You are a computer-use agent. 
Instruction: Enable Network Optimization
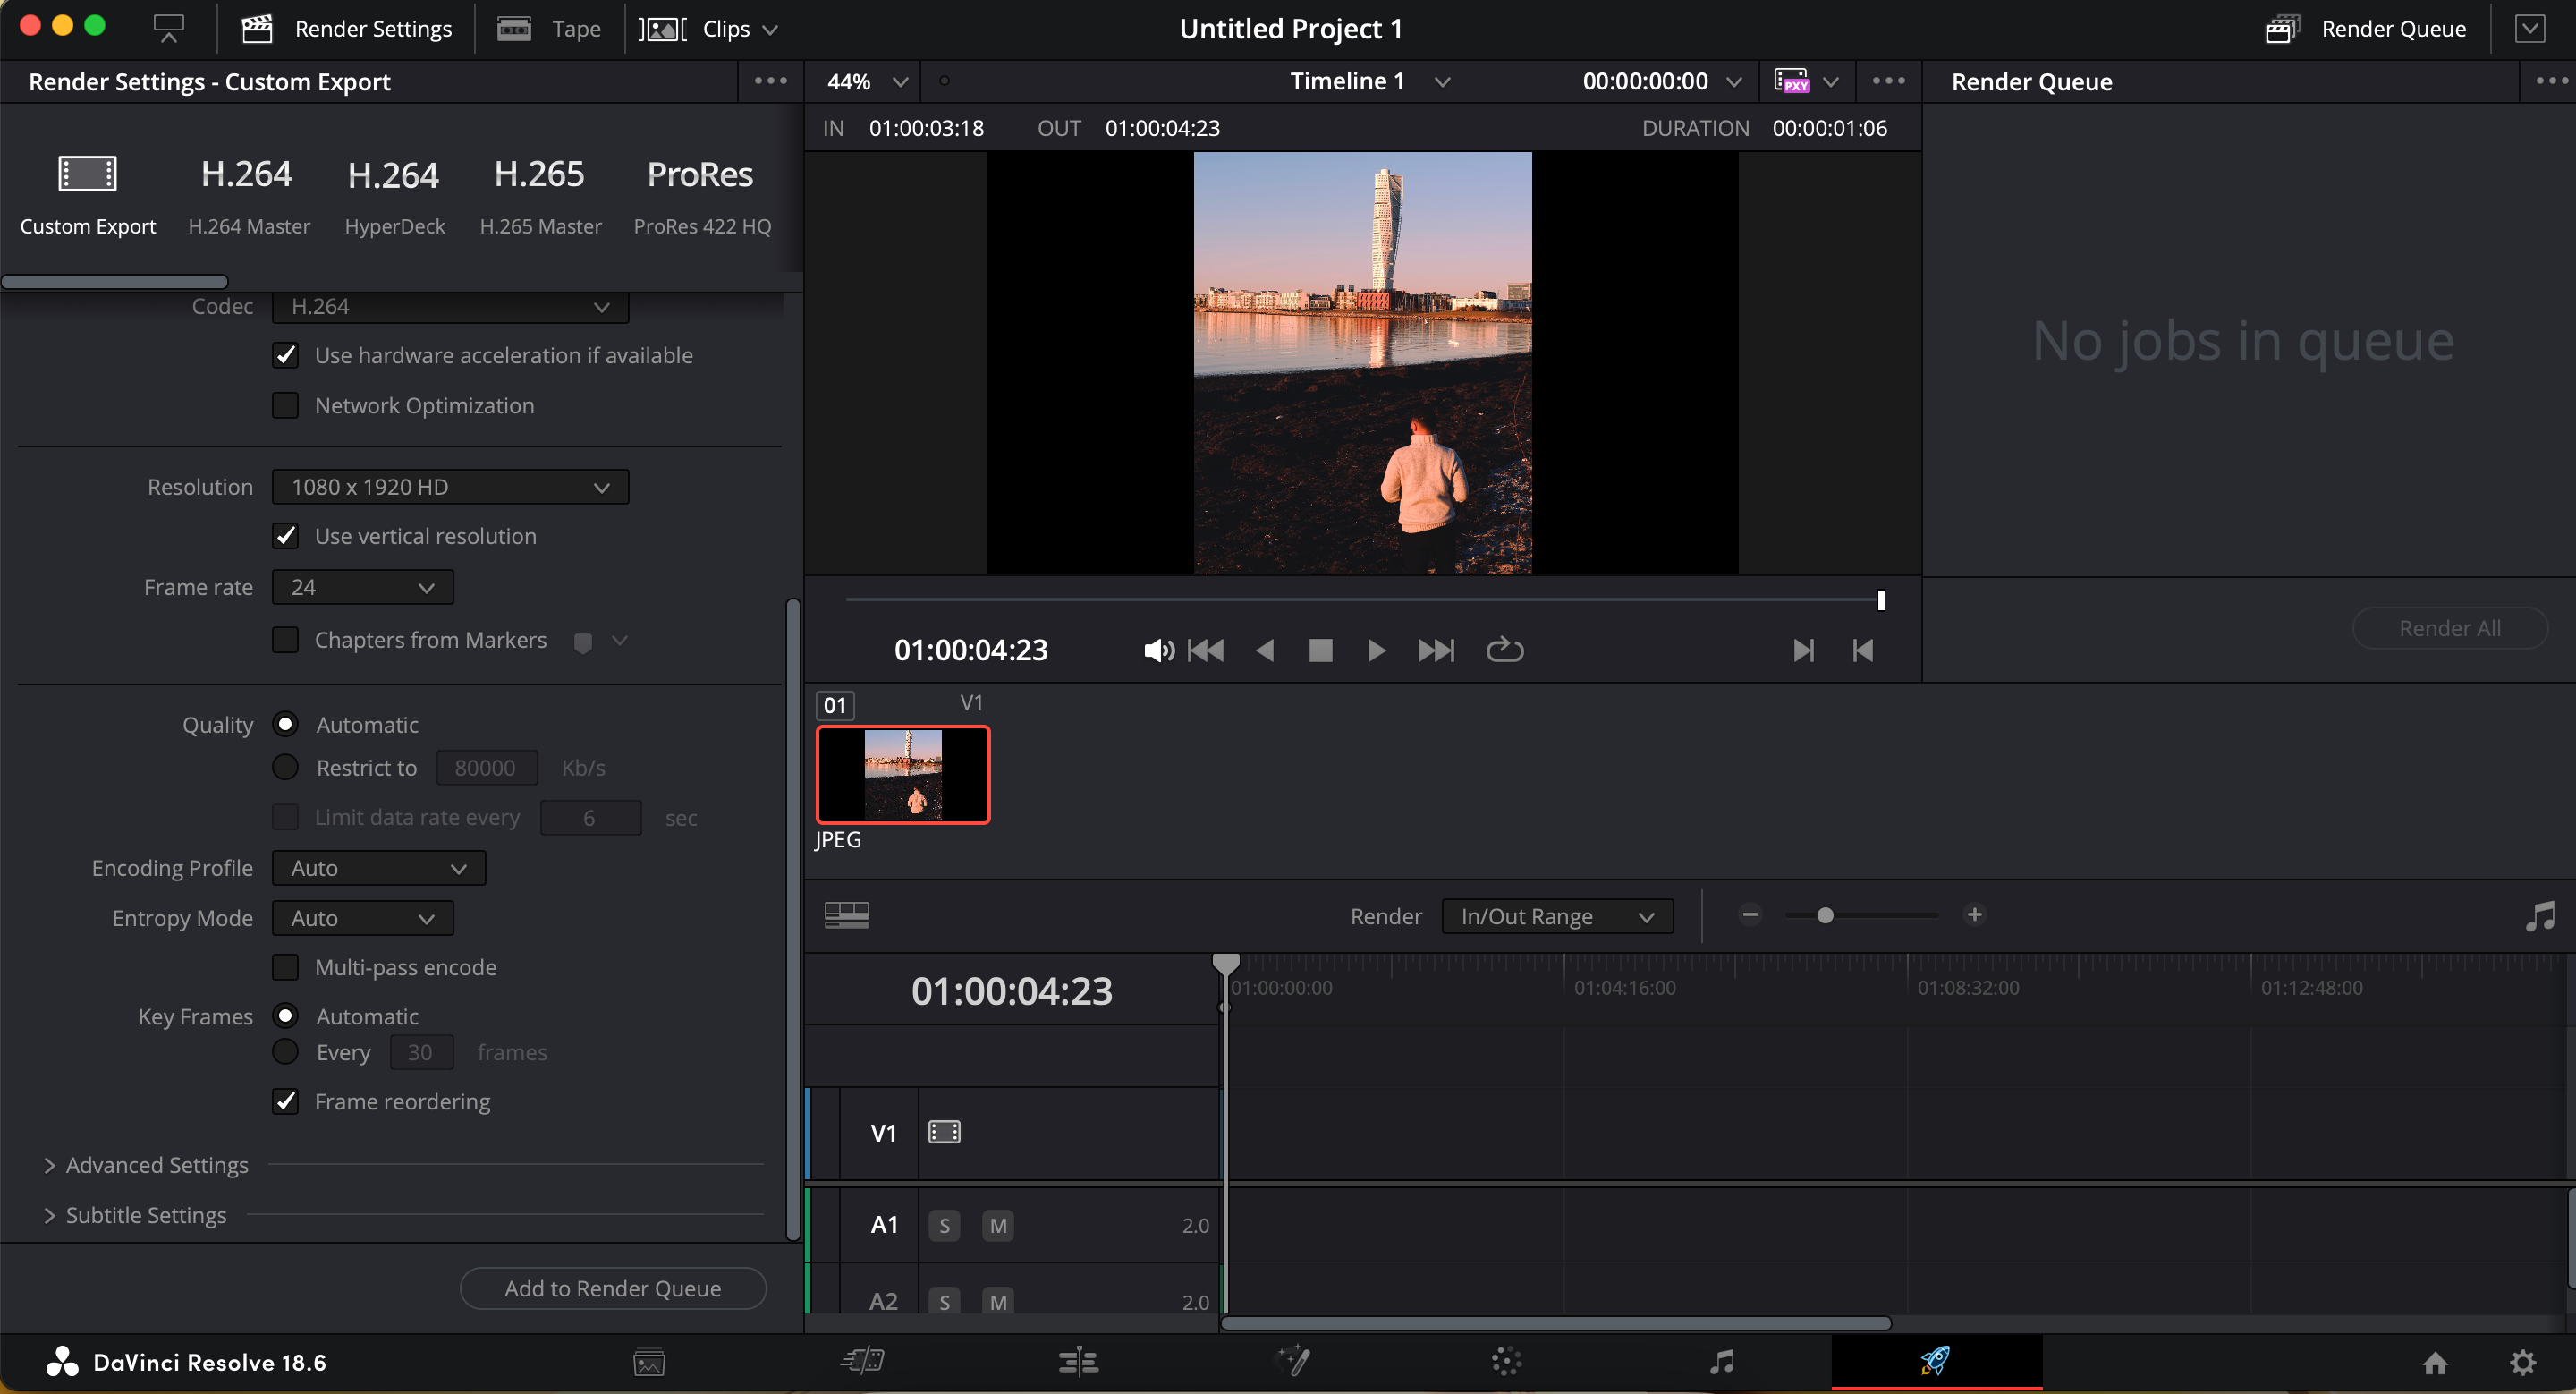point(285,405)
